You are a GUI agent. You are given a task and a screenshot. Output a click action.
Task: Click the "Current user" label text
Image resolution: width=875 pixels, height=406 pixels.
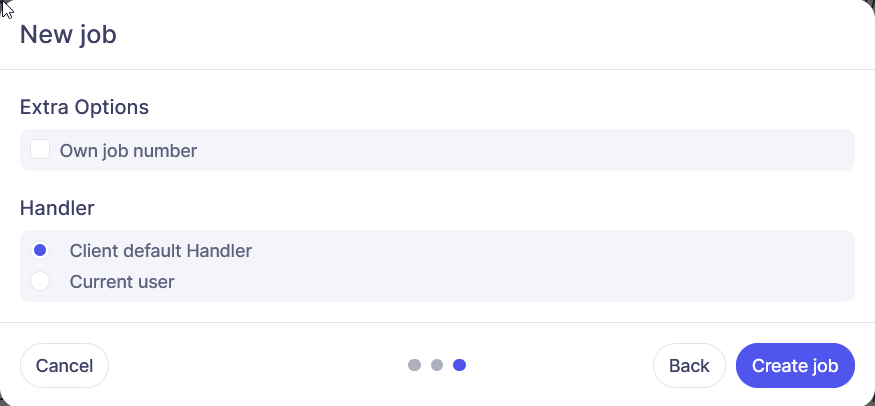(x=122, y=282)
